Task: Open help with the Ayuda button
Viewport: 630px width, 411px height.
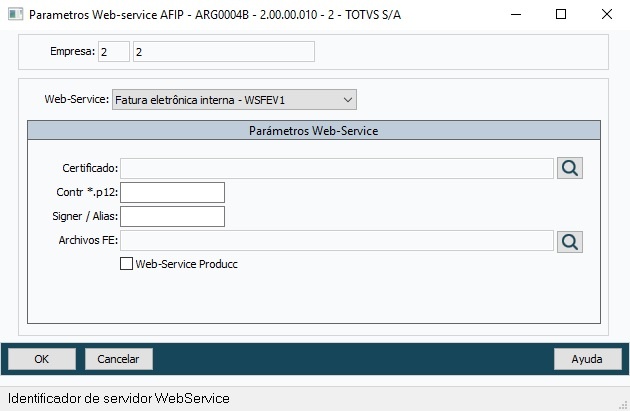Action: click(x=587, y=358)
